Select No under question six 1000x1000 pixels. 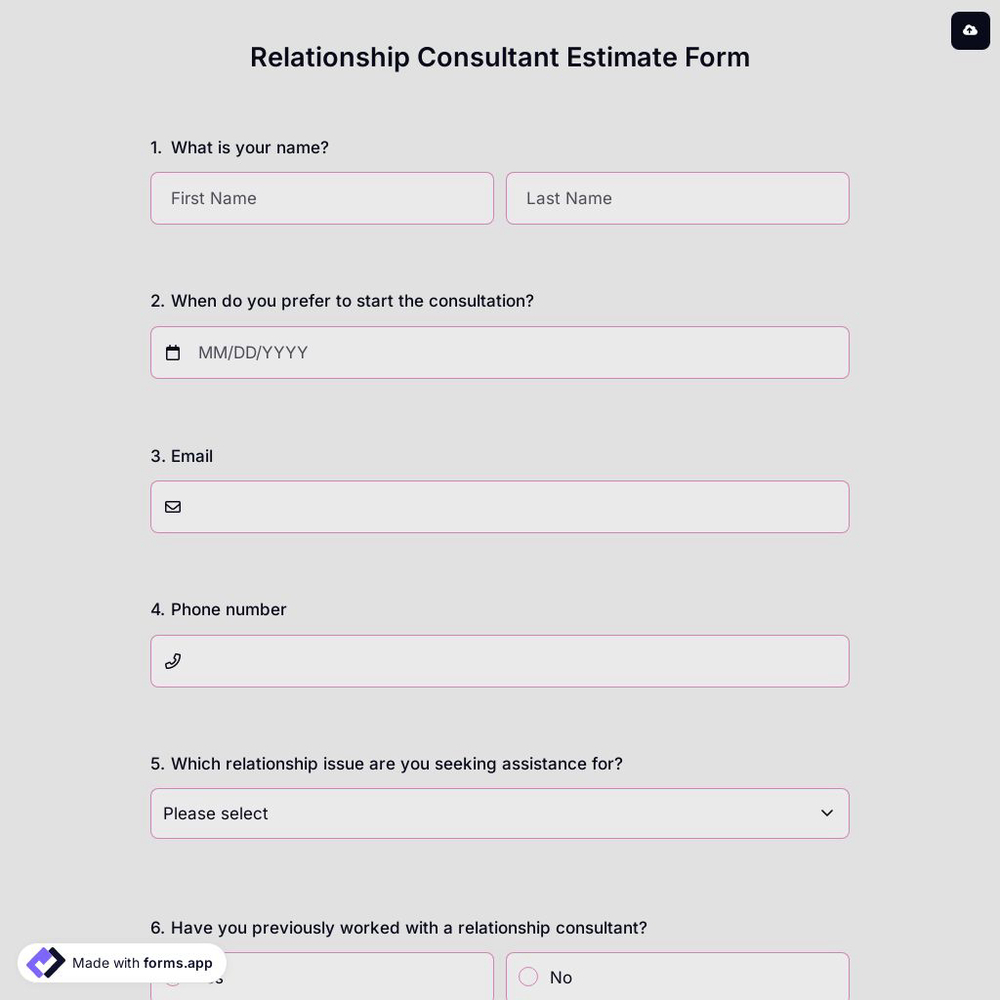click(x=528, y=977)
